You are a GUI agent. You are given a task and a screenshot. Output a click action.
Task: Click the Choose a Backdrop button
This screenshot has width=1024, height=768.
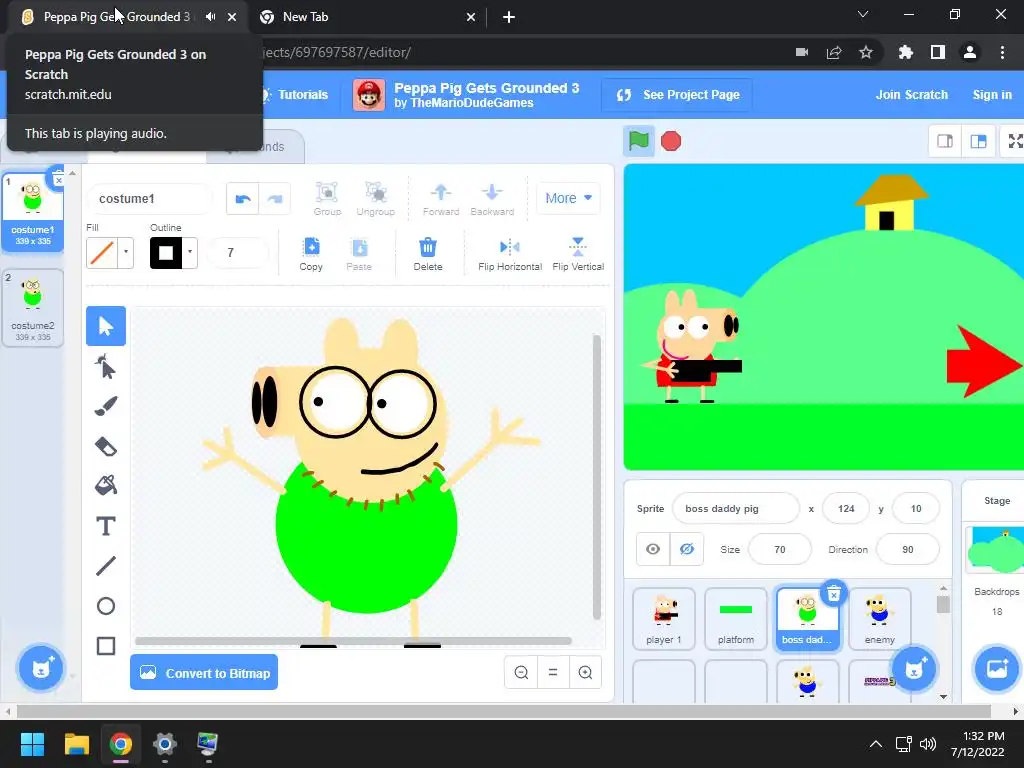tap(997, 668)
